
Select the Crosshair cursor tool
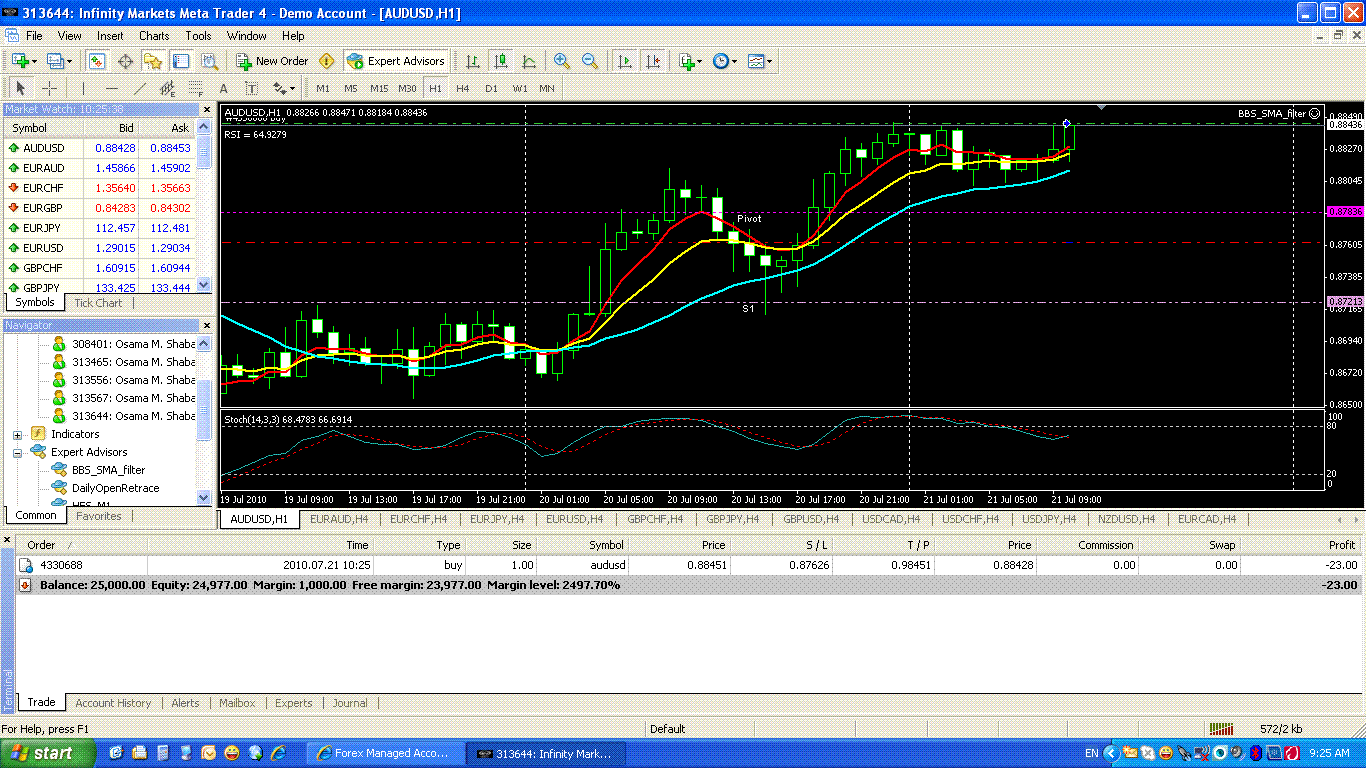pyautogui.click(x=49, y=88)
